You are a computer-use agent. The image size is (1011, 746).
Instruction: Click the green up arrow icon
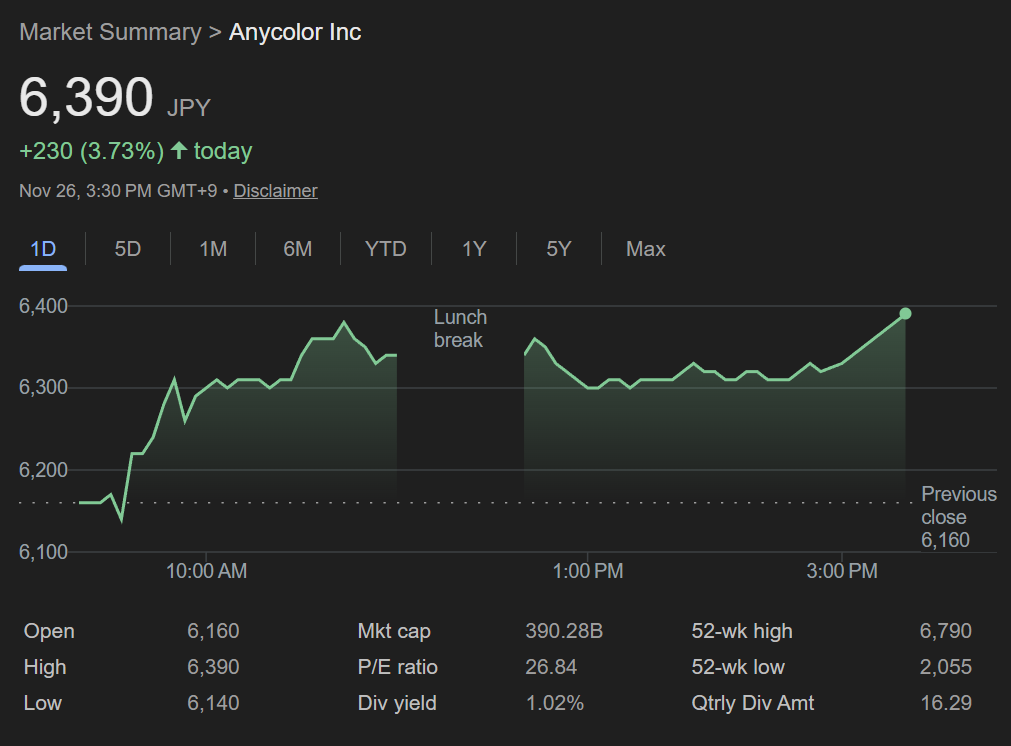pos(179,150)
